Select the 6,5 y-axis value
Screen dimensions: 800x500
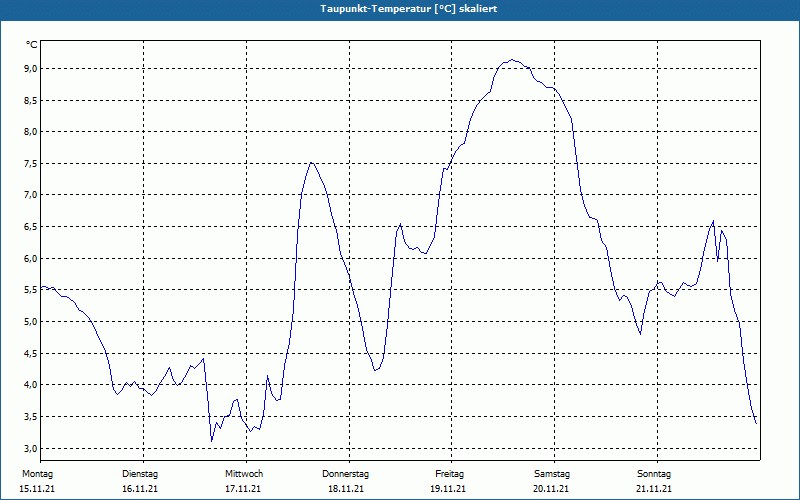(x=30, y=227)
